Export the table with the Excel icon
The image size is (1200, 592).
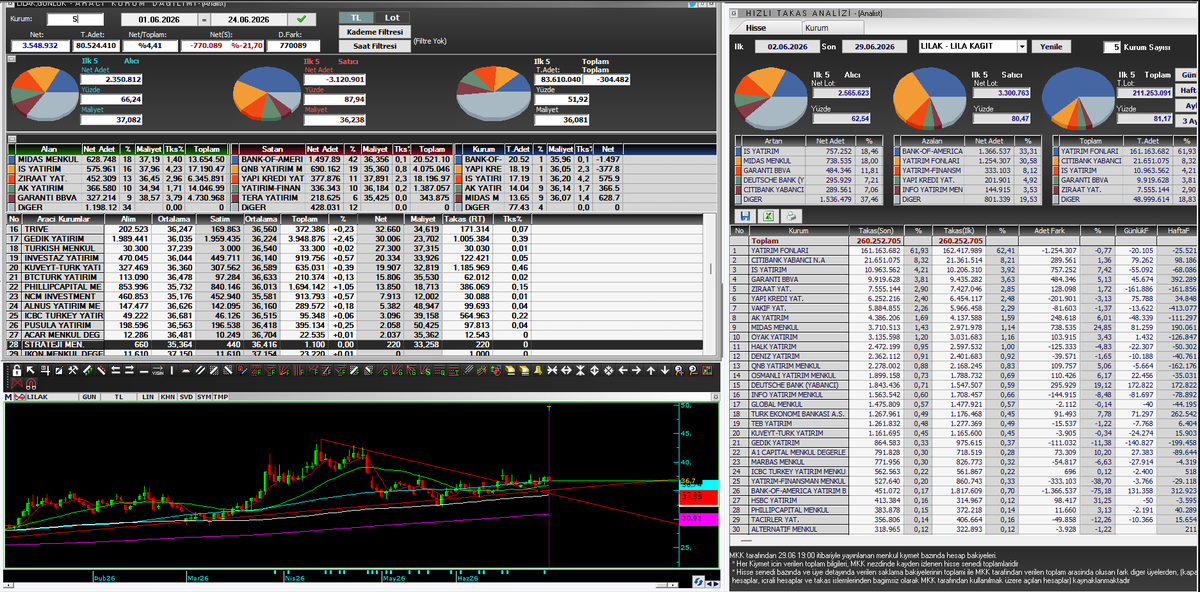(x=766, y=215)
